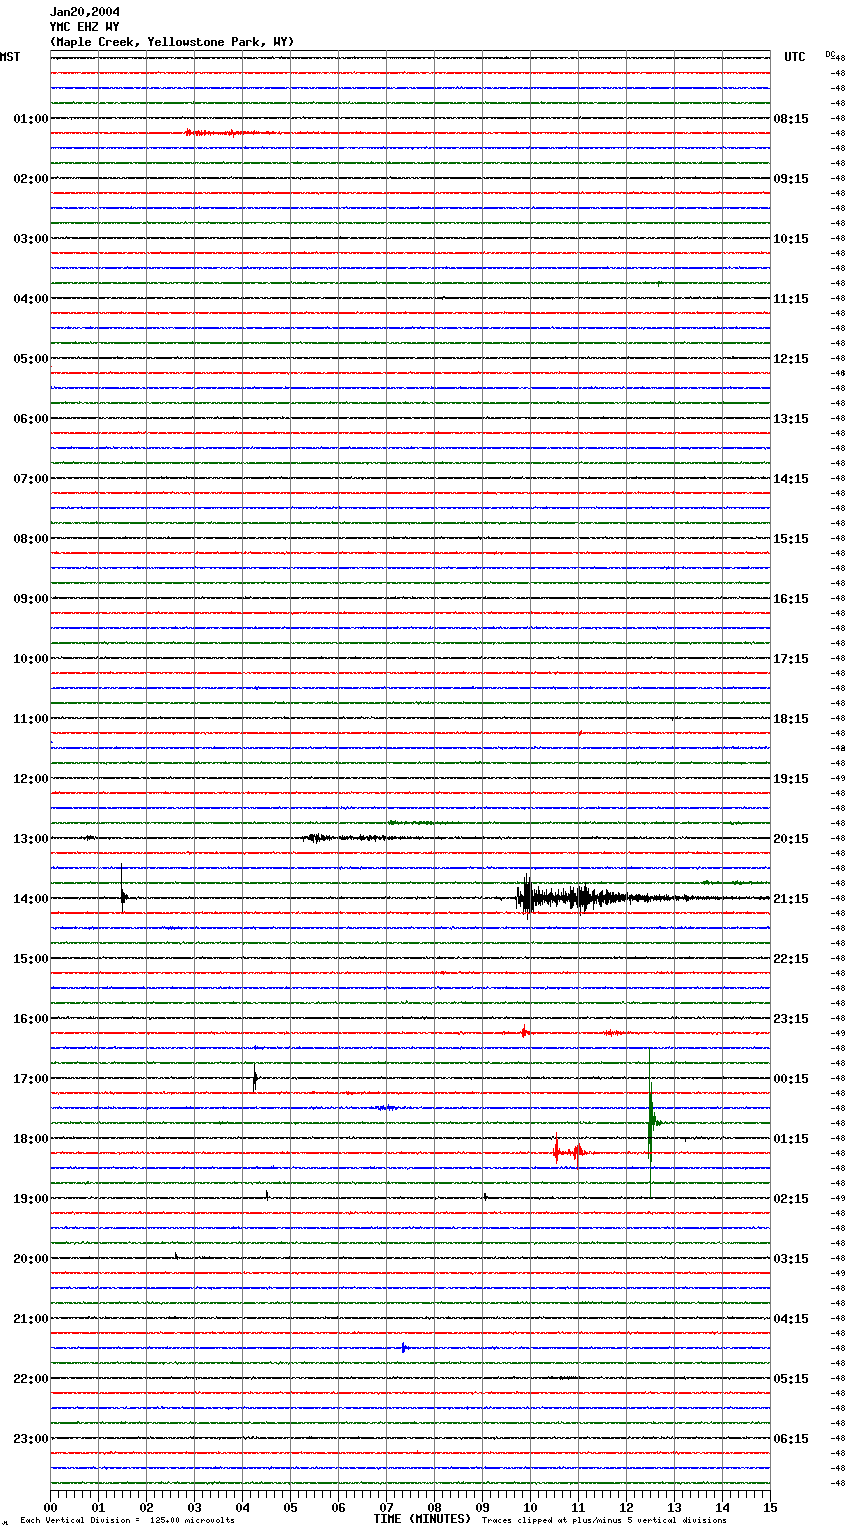Click the blue noise burst on 17:30 trace
The image size is (850, 1534).
coord(387,1108)
